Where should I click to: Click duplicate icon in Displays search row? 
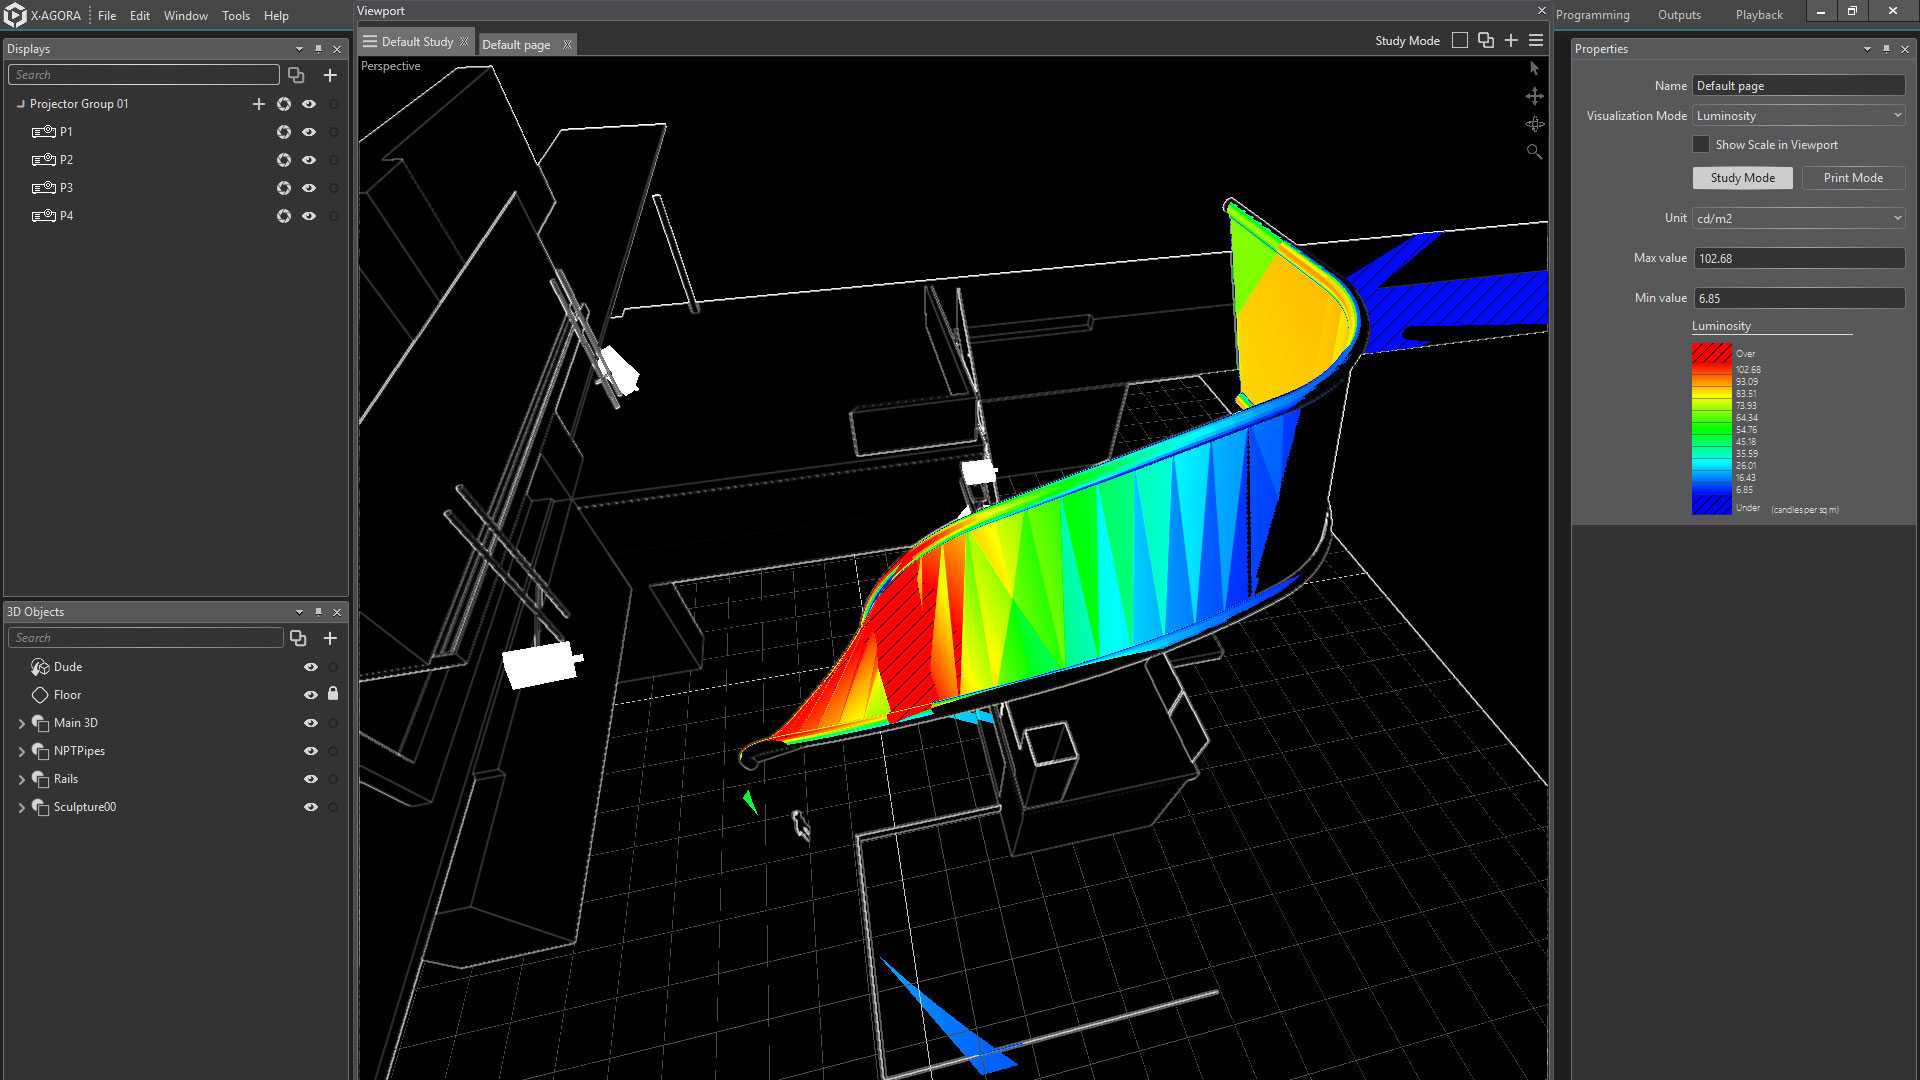tap(296, 75)
